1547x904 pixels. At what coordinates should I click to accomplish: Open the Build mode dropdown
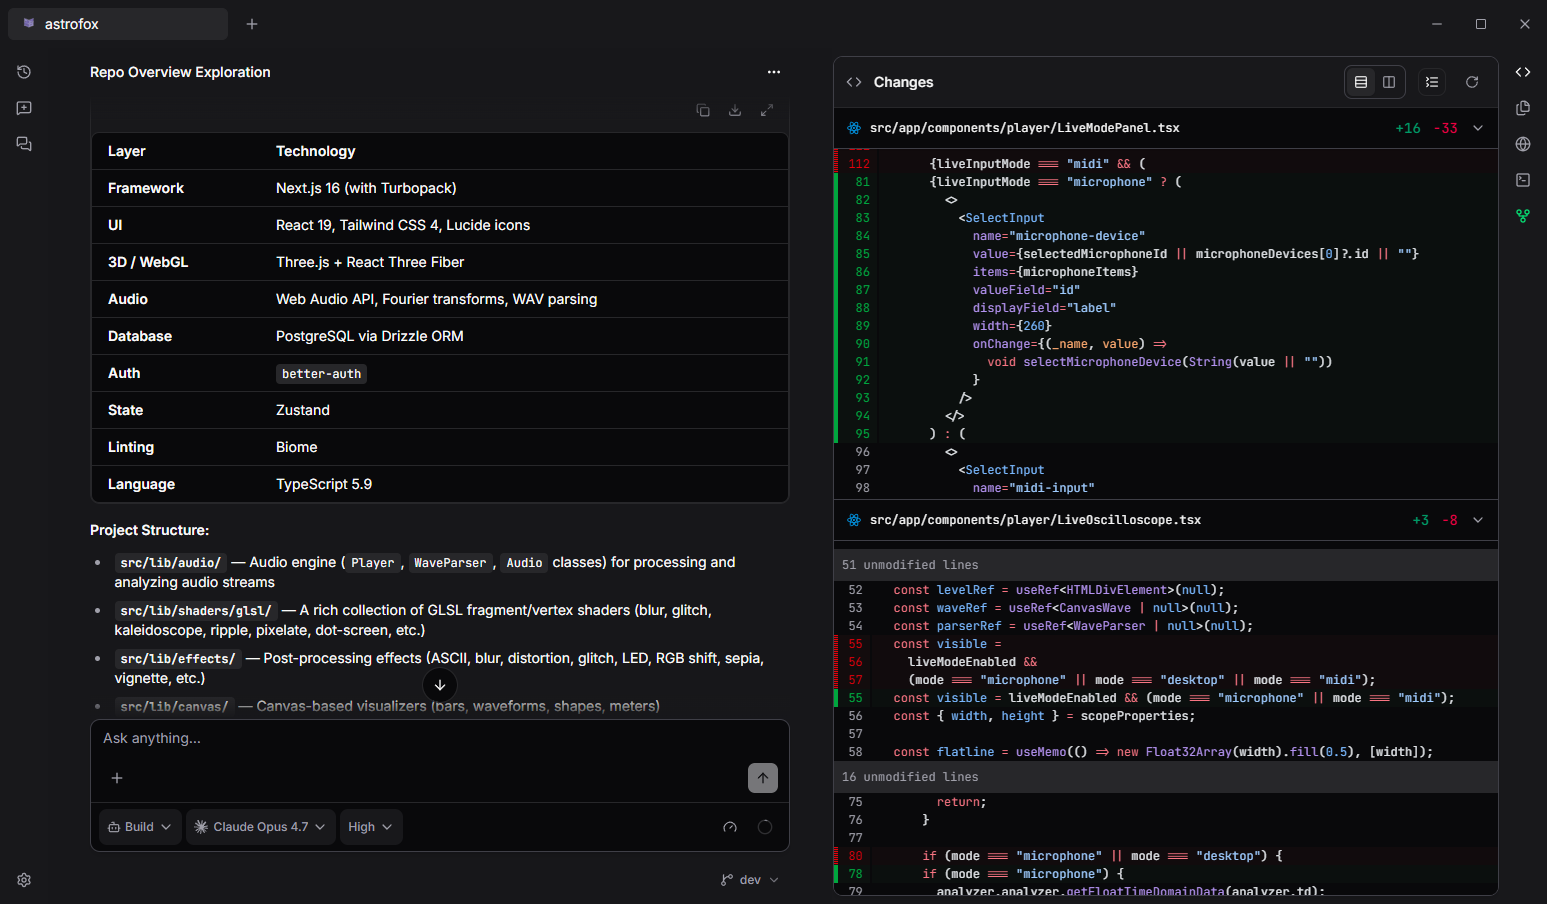(x=140, y=827)
